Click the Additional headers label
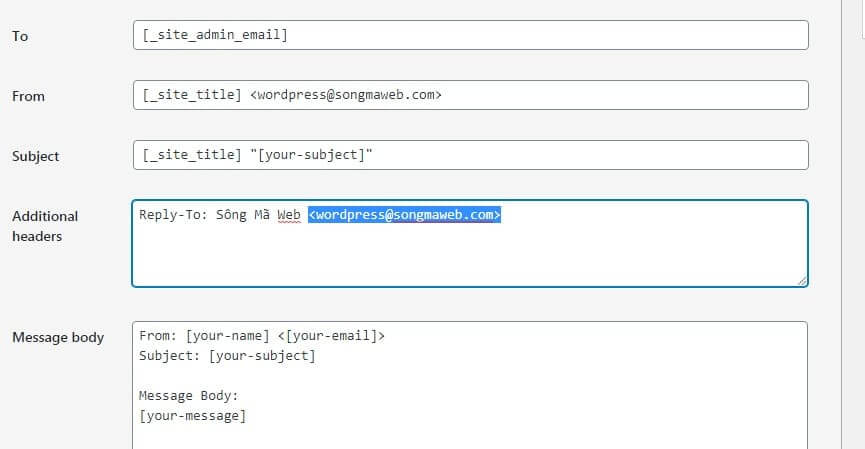This screenshot has width=865, height=449. (45, 226)
